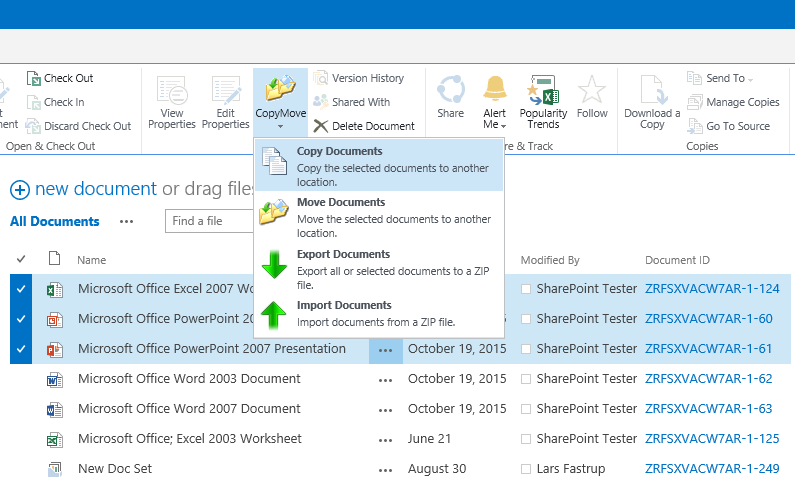Screen dimensions: 795x492
Task: Click the Find a file search box
Action: [209, 221]
